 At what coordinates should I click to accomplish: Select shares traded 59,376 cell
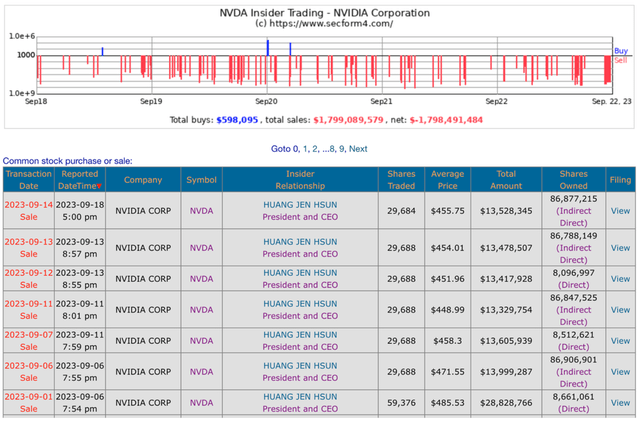pos(401,403)
